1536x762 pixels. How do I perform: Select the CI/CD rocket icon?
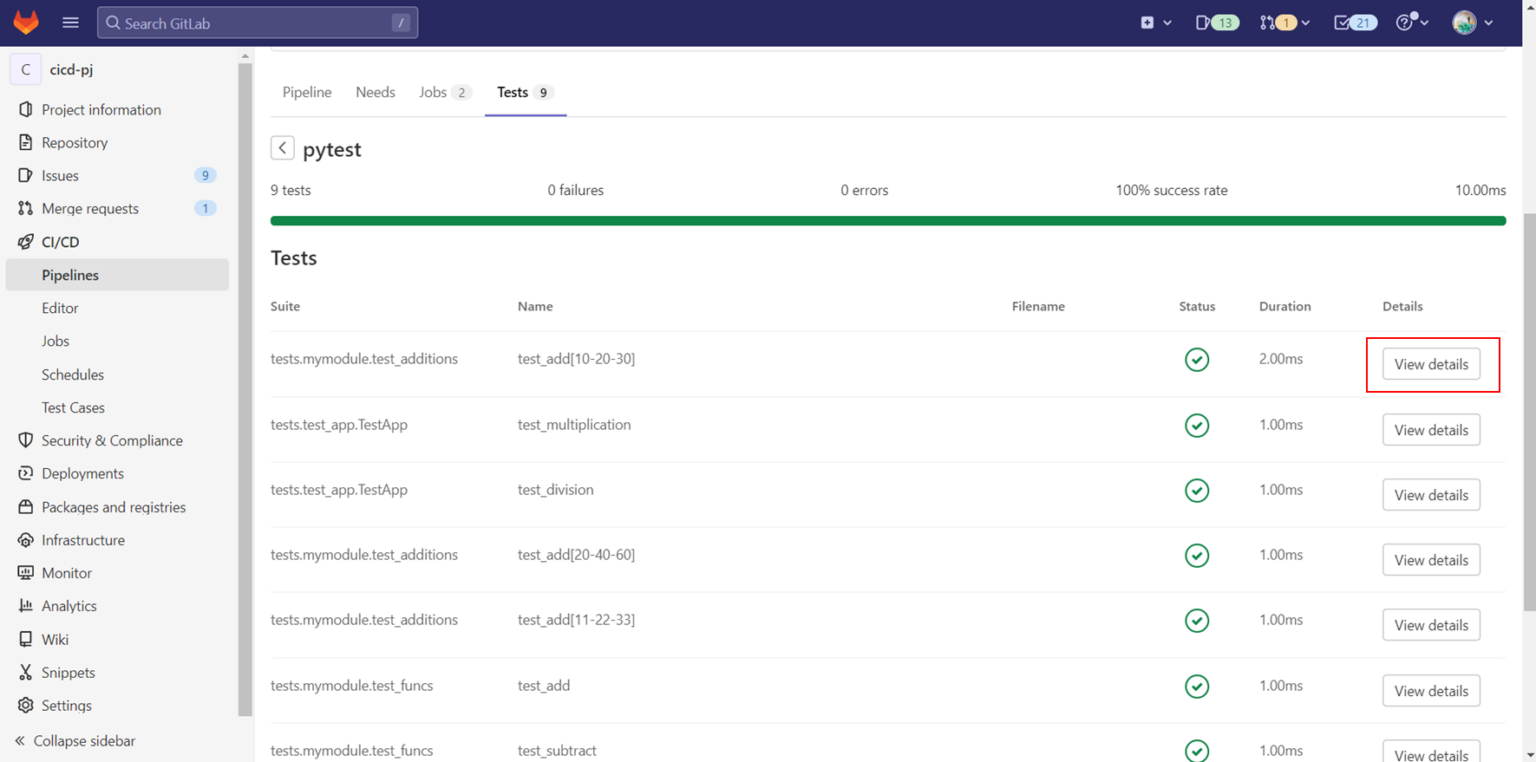tap(26, 241)
